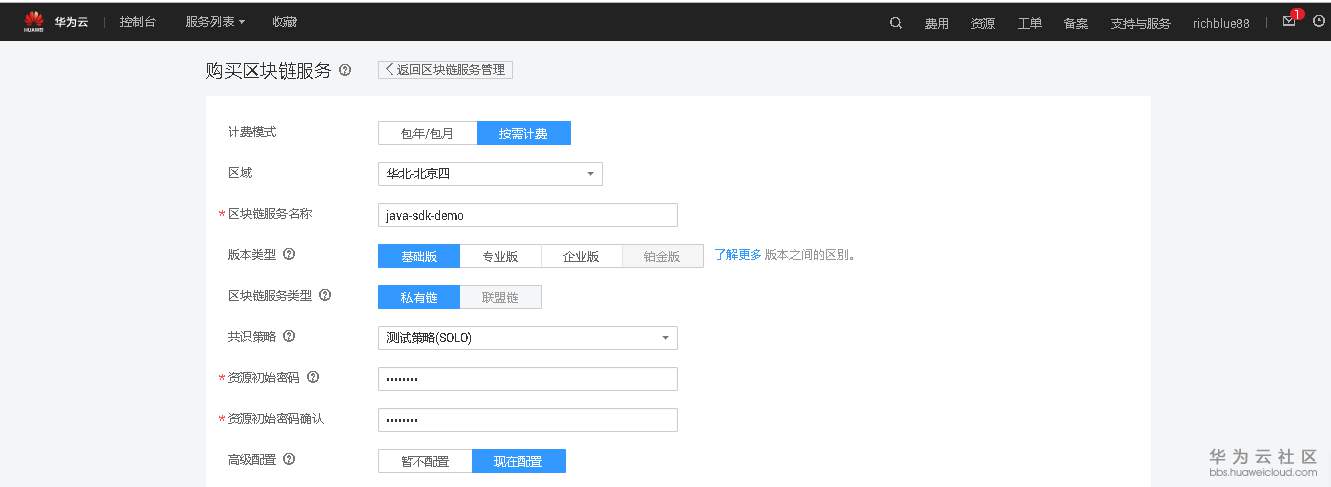Click help icon next to 资源初始密码

tap(313, 377)
